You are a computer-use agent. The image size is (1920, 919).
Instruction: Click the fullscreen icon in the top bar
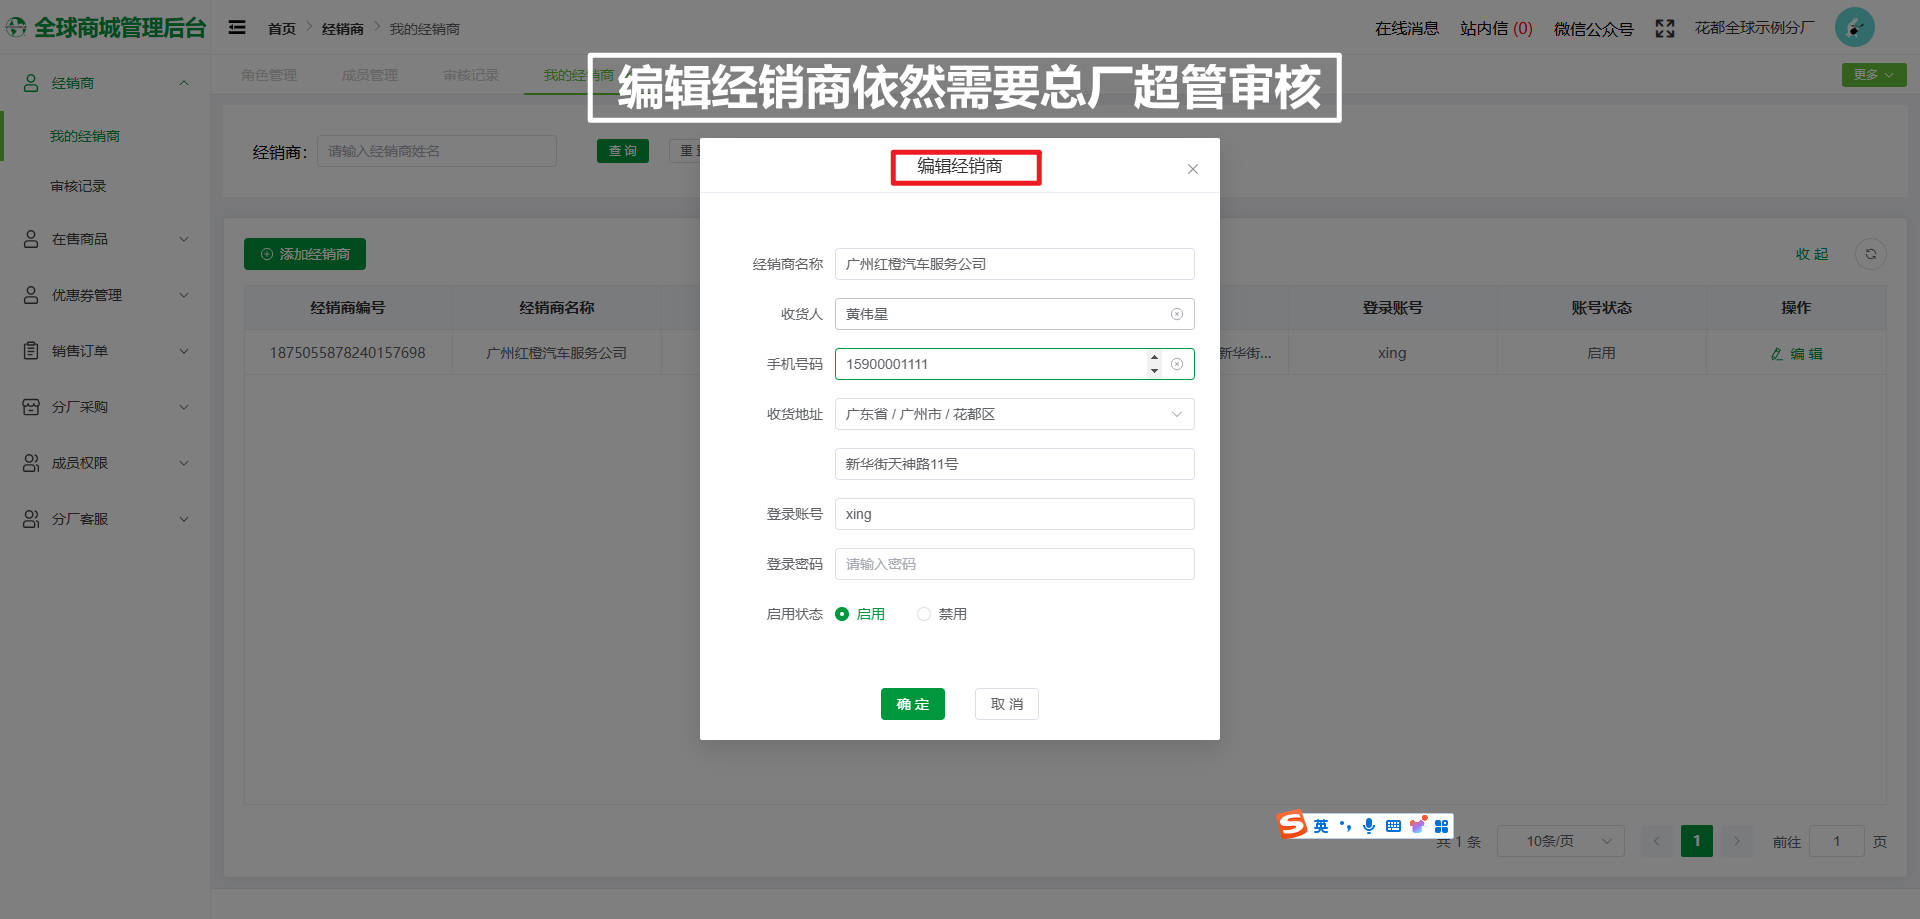pos(1664,29)
